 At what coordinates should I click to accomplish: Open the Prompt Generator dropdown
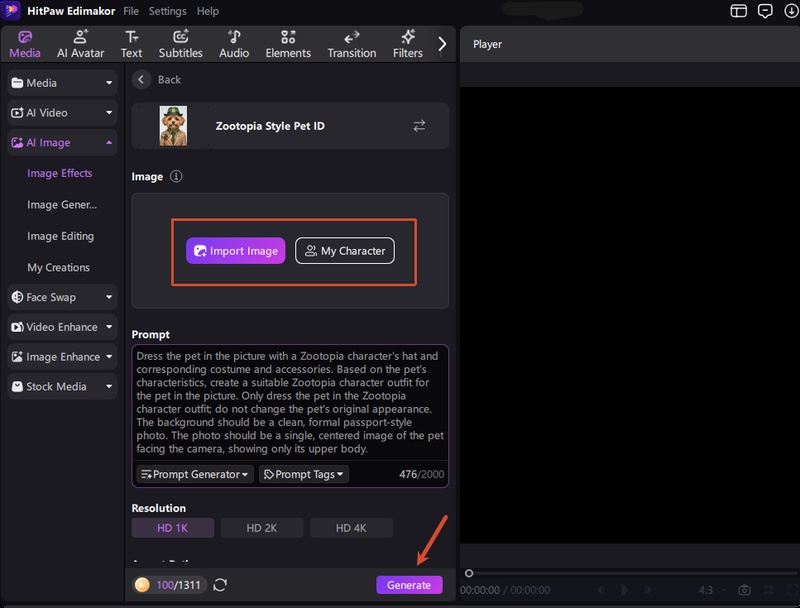click(194, 474)
